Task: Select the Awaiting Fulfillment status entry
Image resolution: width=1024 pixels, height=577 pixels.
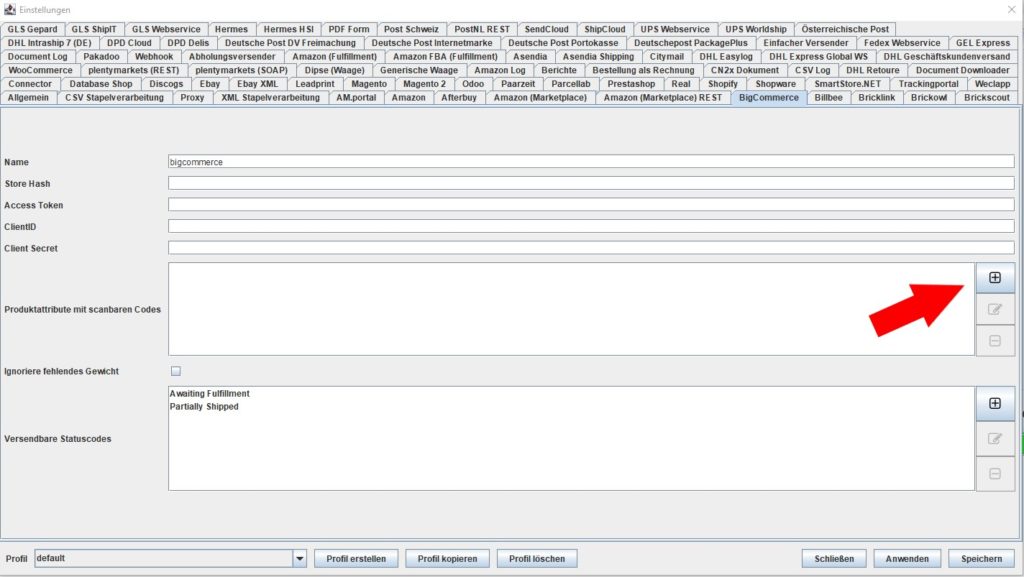Action: pyautogui.click(x=210, y=394)
